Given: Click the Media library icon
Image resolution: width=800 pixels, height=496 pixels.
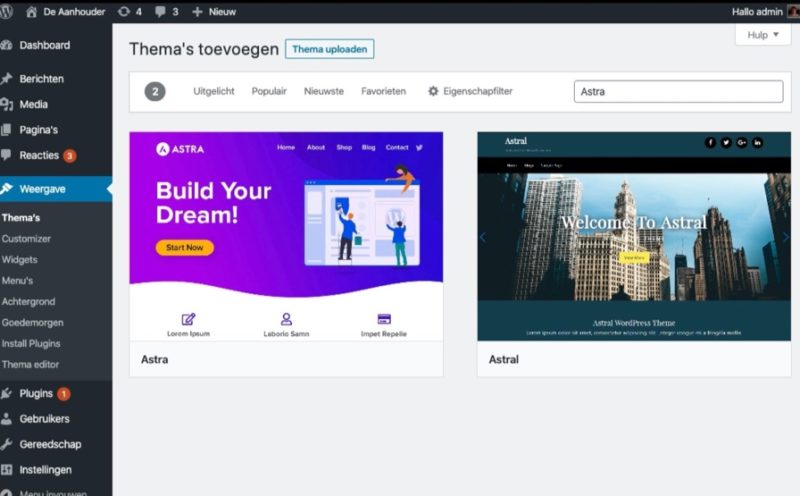Looking at the screenshot, I should [6, 104].
